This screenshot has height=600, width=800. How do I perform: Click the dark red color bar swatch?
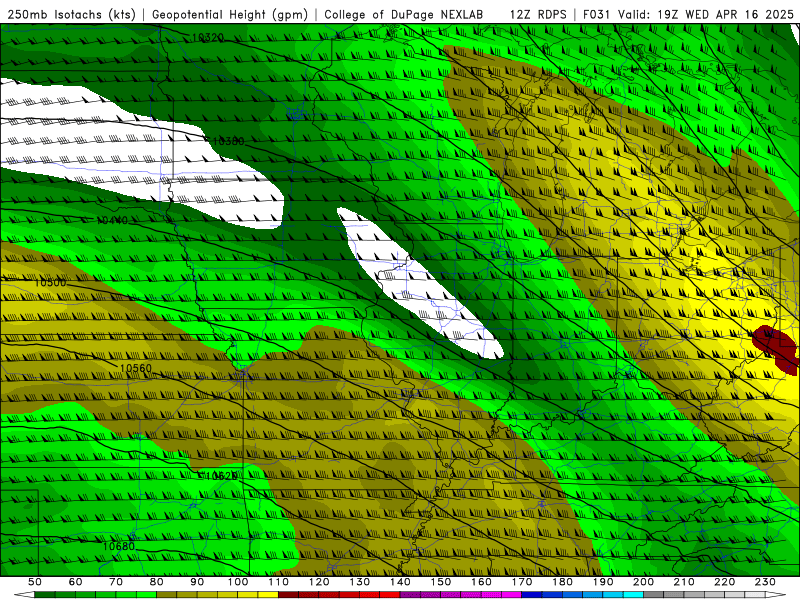click(288, 595)
